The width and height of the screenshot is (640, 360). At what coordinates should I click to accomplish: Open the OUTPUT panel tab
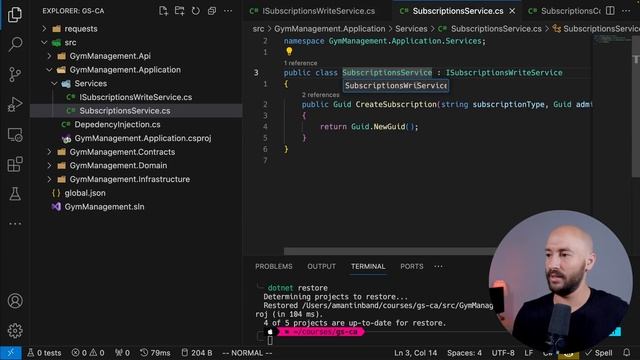point(321,267)
